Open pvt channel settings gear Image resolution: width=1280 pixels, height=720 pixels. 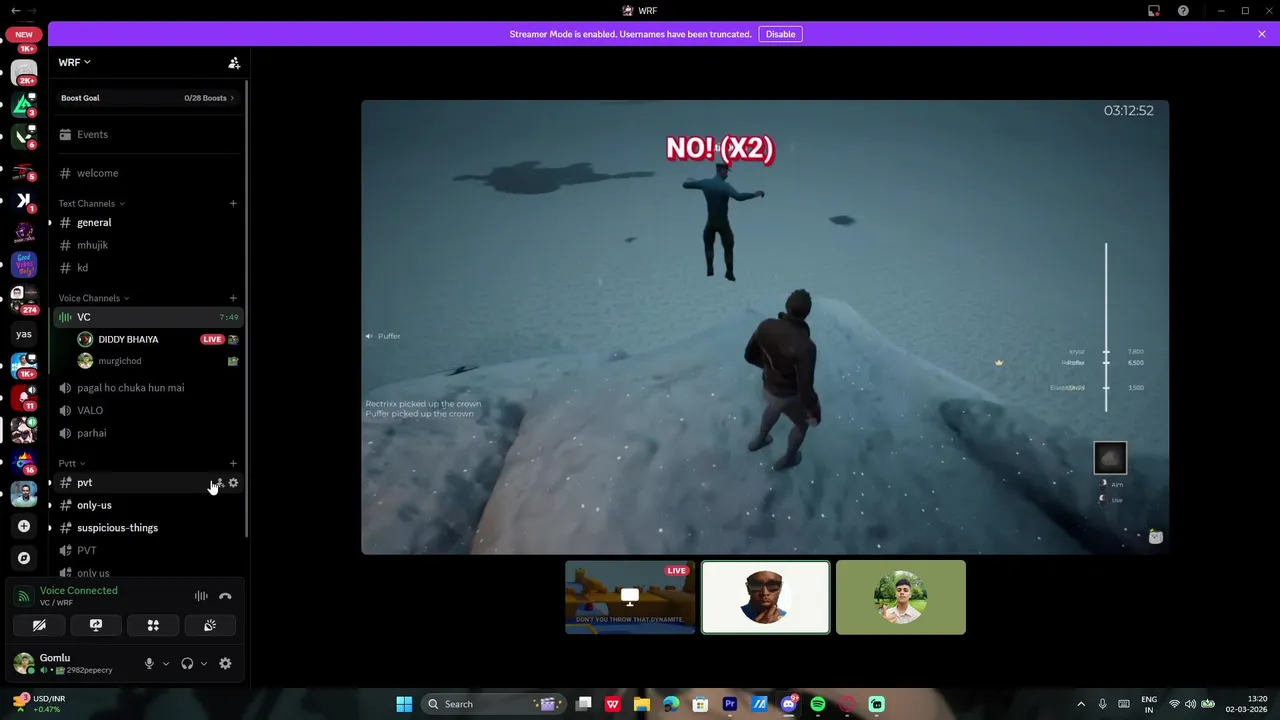coord(233,483)
